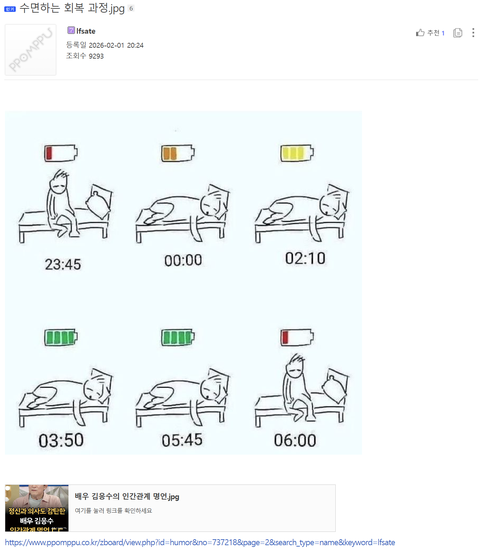Click the yellow battery above the 02:10 panel
480x555 pixels.
pos(297,153)
